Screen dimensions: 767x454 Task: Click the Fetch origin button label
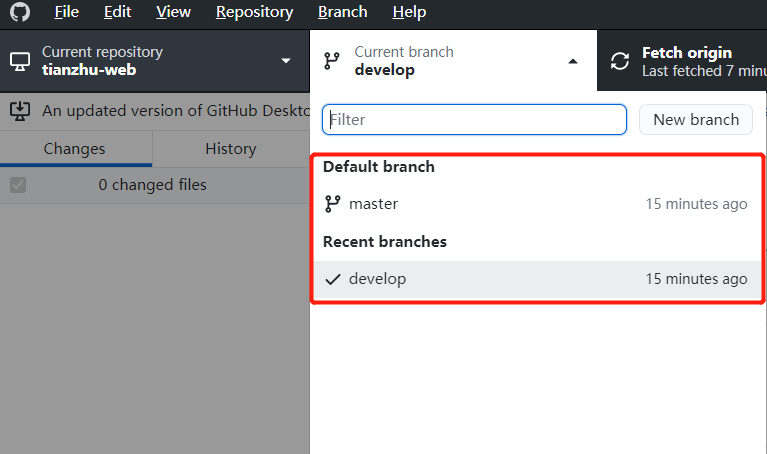click(x=687, y=52)
